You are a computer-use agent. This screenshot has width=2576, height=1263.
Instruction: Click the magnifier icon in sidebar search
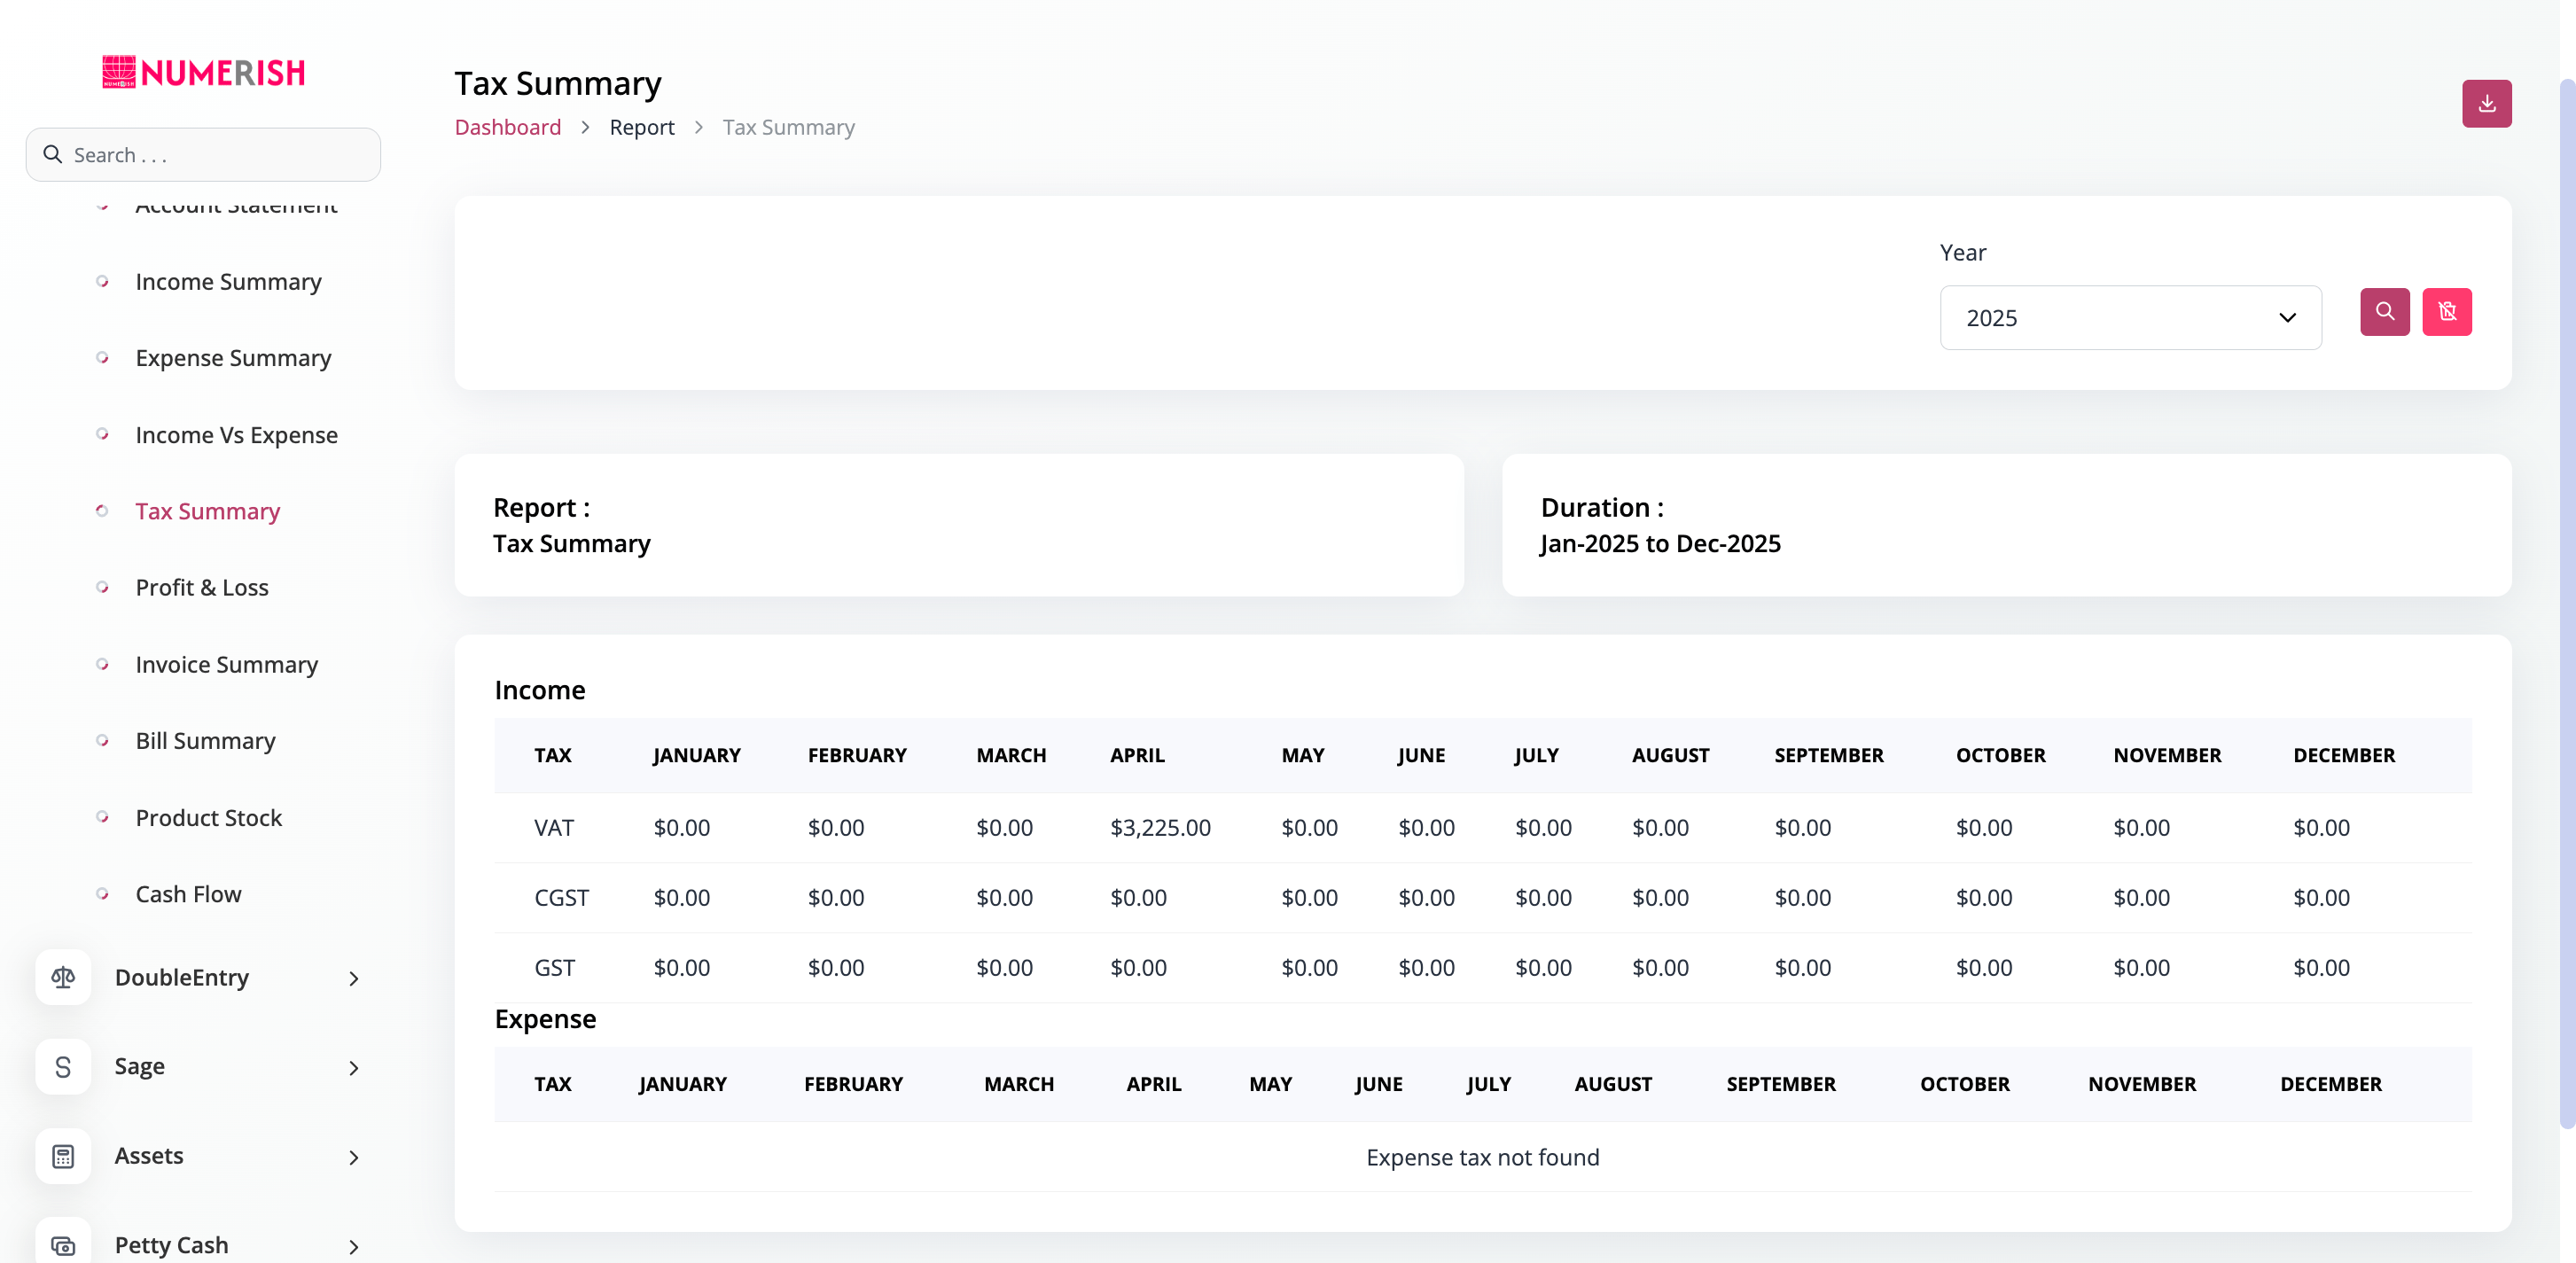pos(52,154)
